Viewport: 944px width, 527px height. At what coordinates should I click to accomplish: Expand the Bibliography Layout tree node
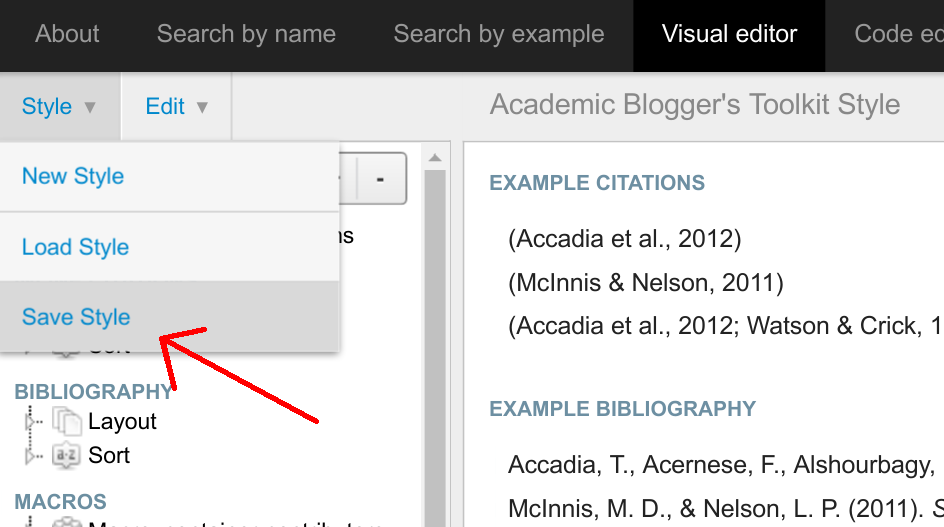[x=29, y=422]
